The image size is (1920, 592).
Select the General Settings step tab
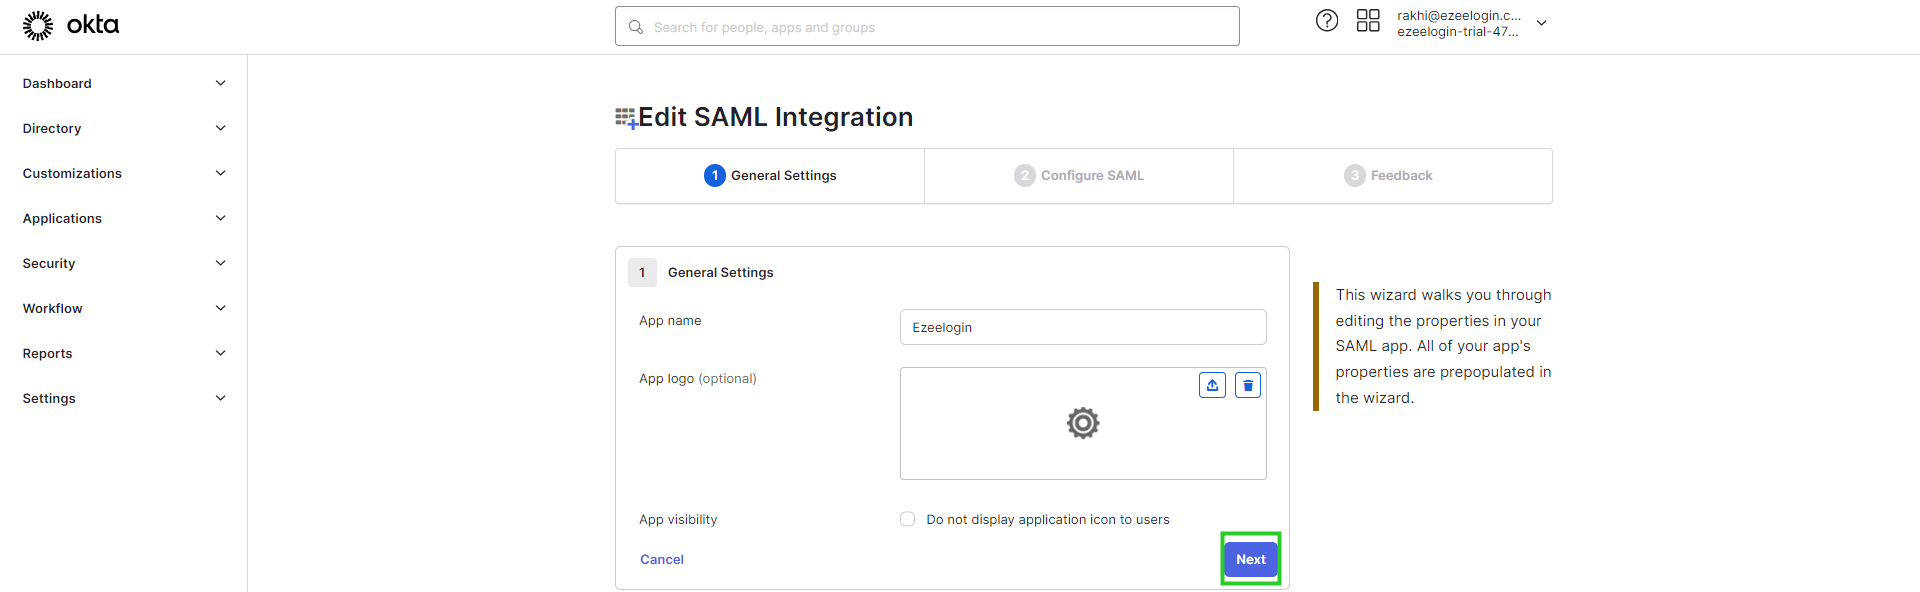click(x=770, y=176)
